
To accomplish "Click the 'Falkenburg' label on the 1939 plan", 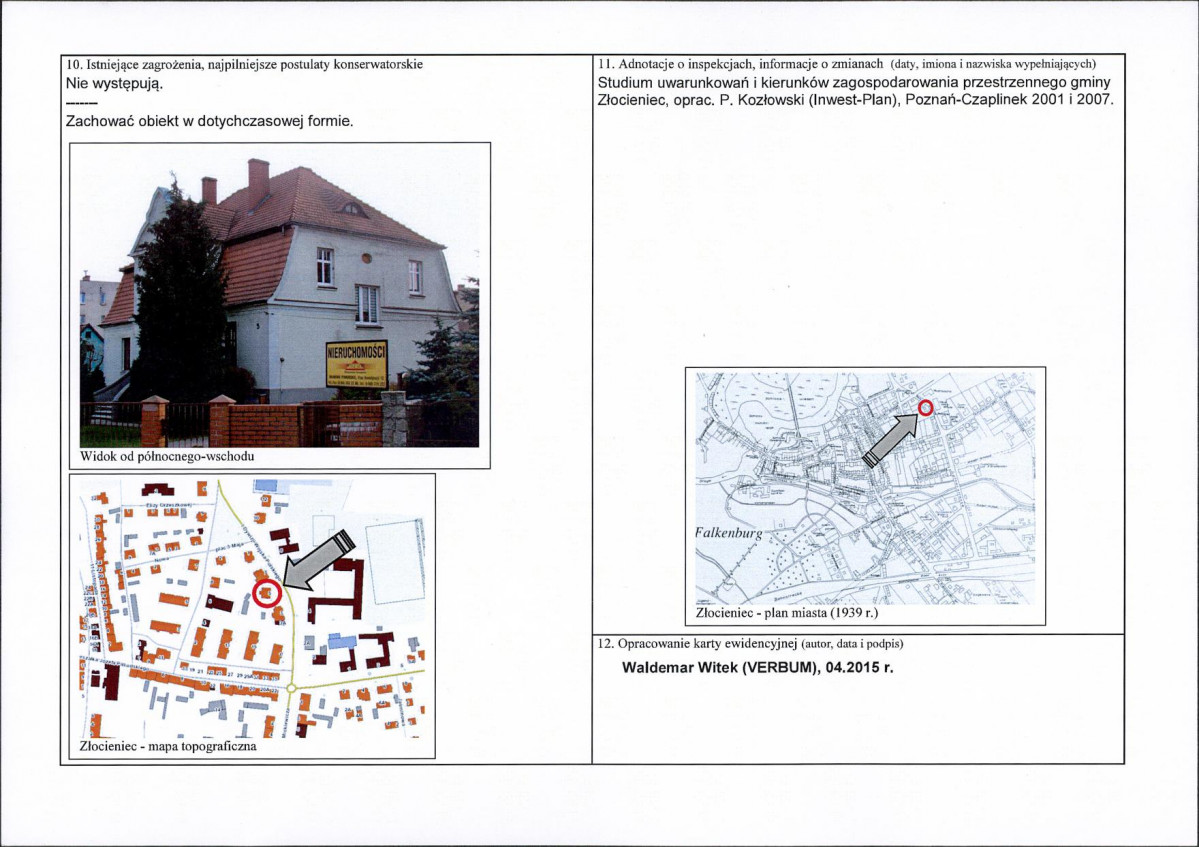I will 729,533.
